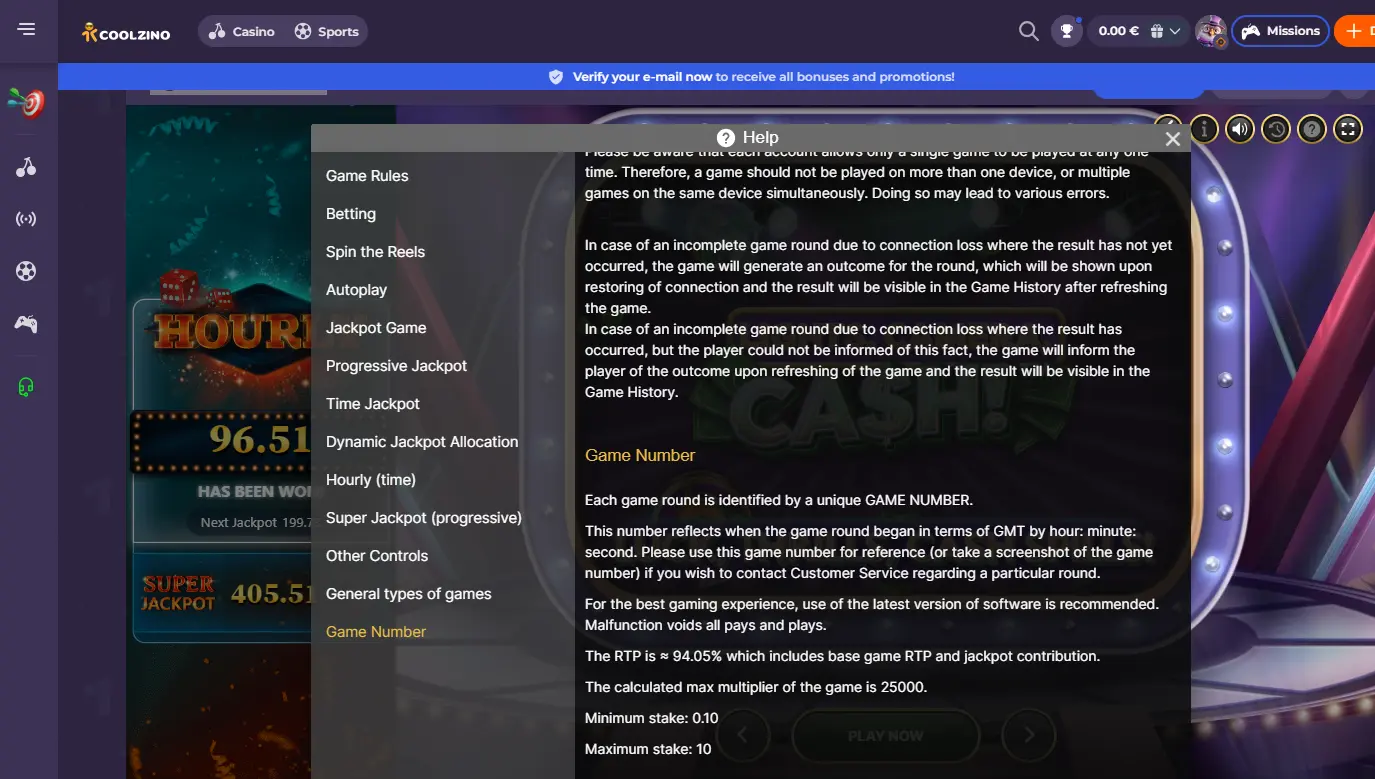1375x779 pixels.
Task: Go to Time Jackpot help topic
Action: pos(373,404)
